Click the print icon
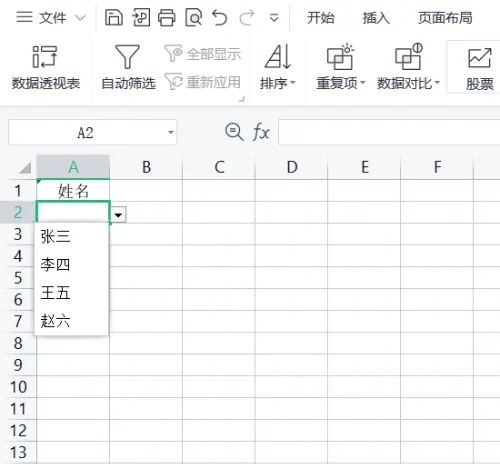This screenshot has width=500, height=464. click(166, 17)
